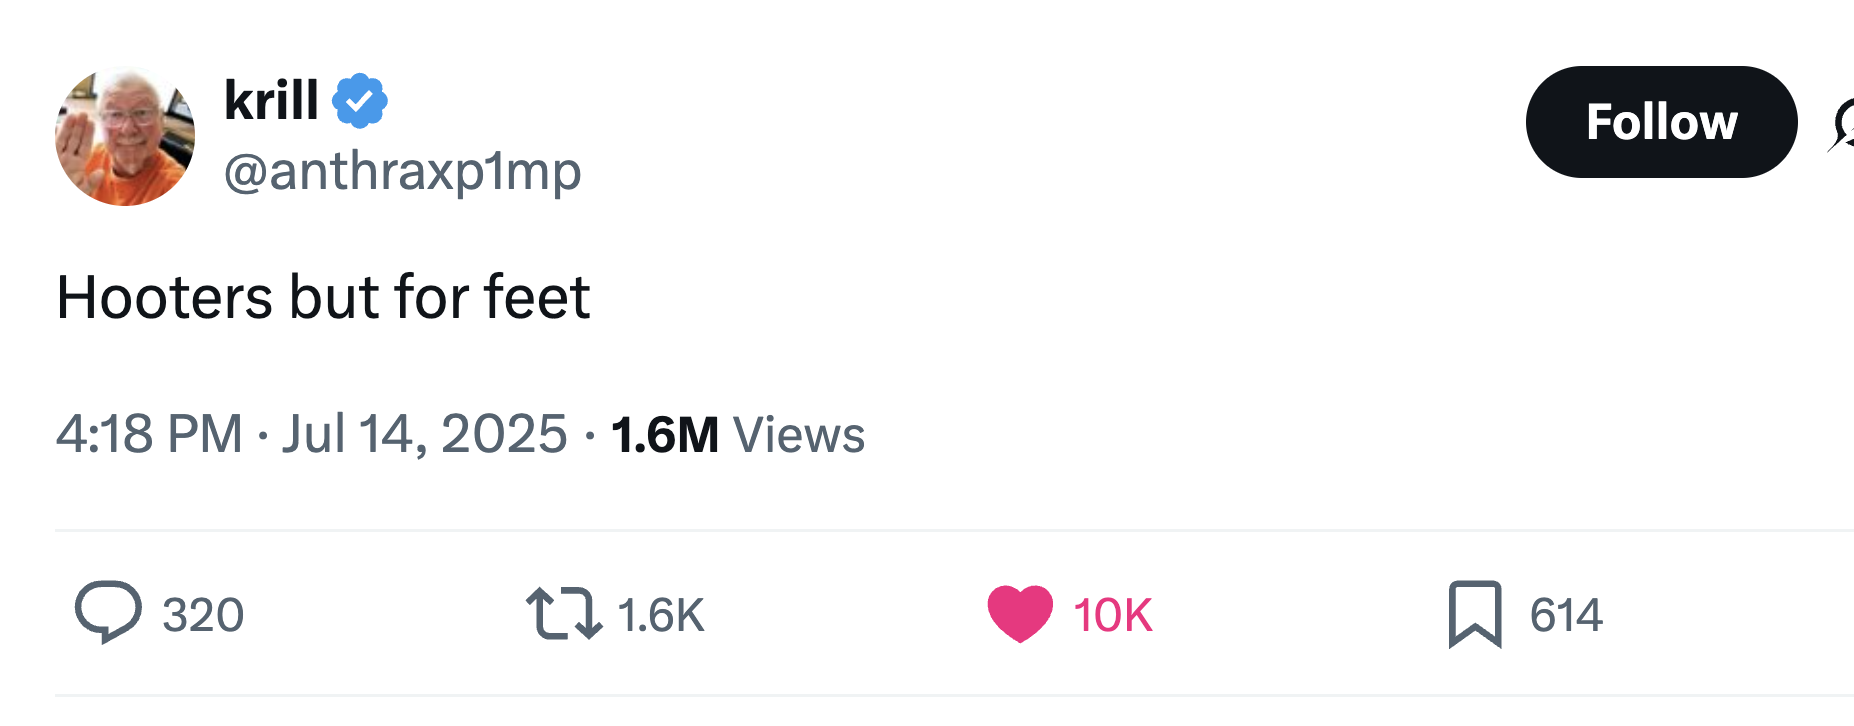Image resolution: width=1854 pixels, height=726 pixels.
Task: Toggle following by pressing Follow
Action: point(1660,122)
